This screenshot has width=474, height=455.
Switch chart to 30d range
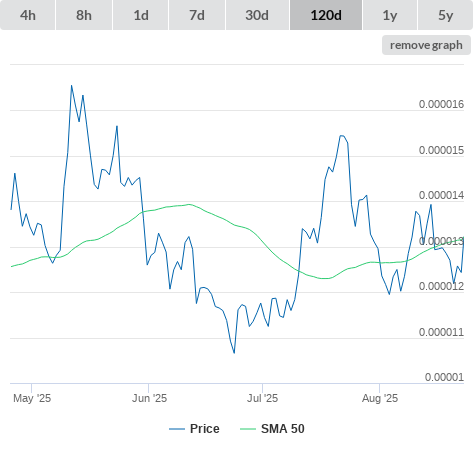tap(257, 15)
